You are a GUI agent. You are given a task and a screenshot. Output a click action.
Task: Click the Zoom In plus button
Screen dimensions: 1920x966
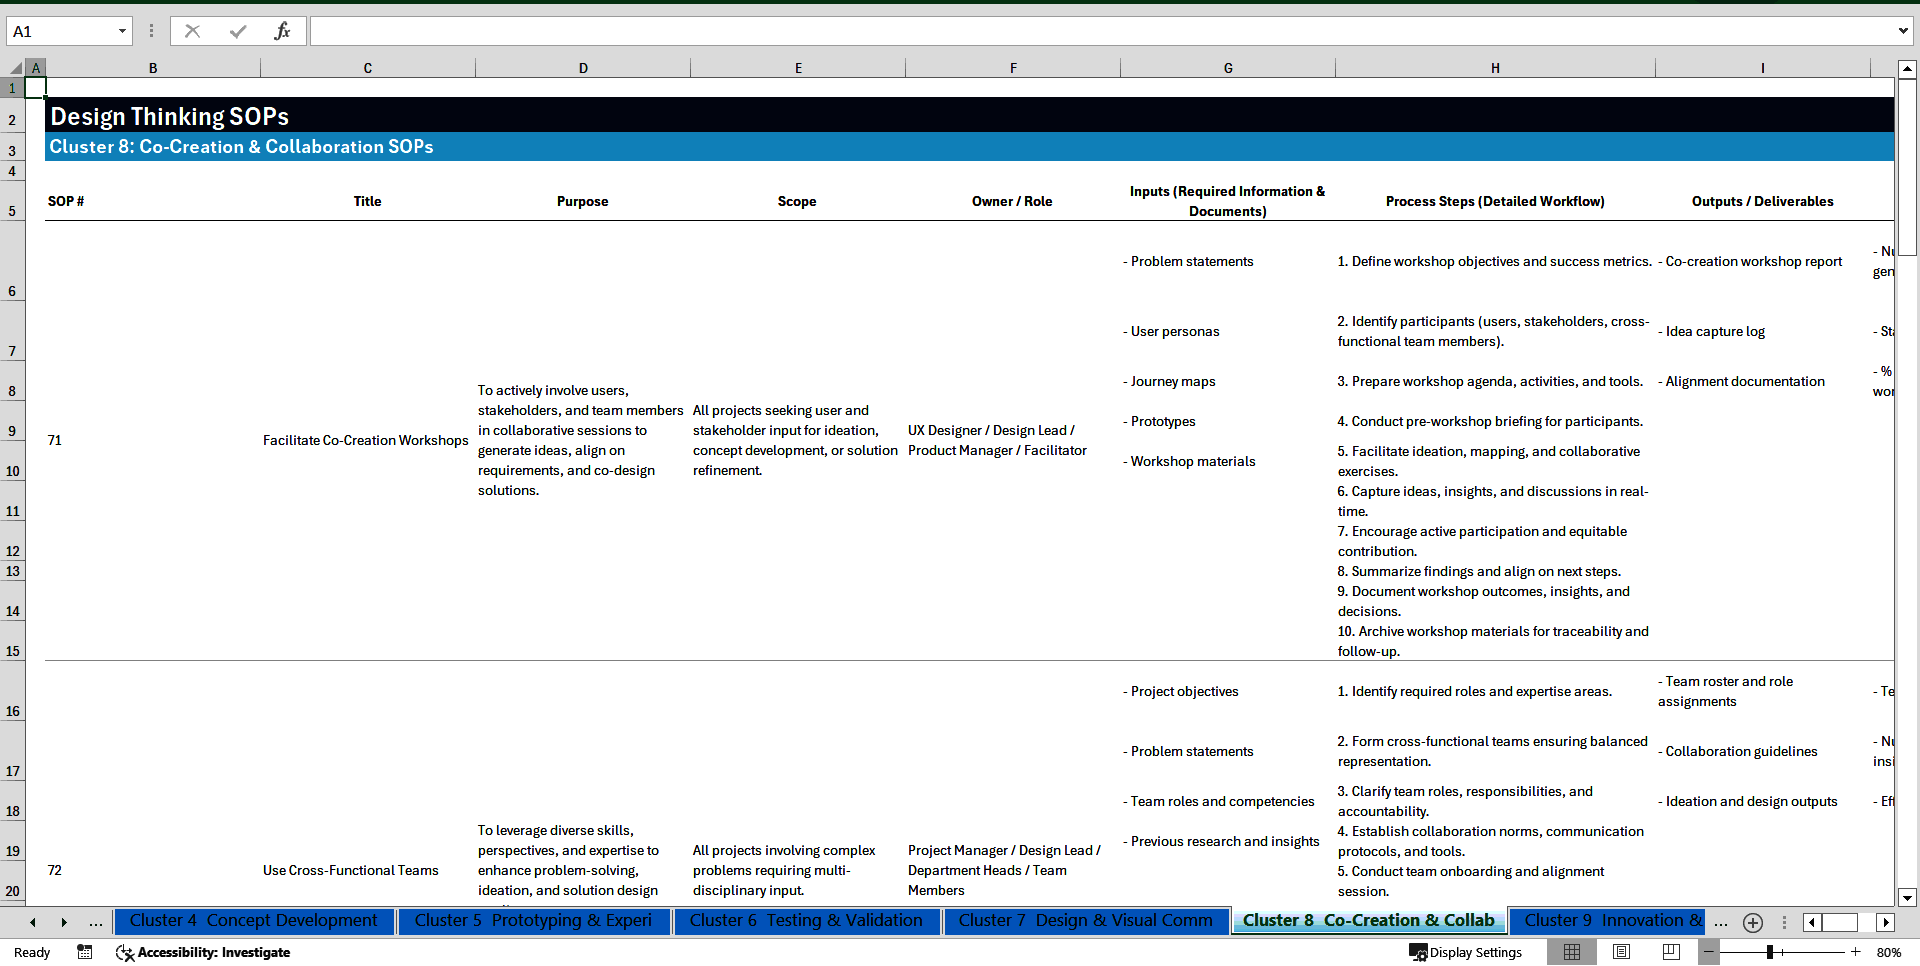pos(1856,952)
